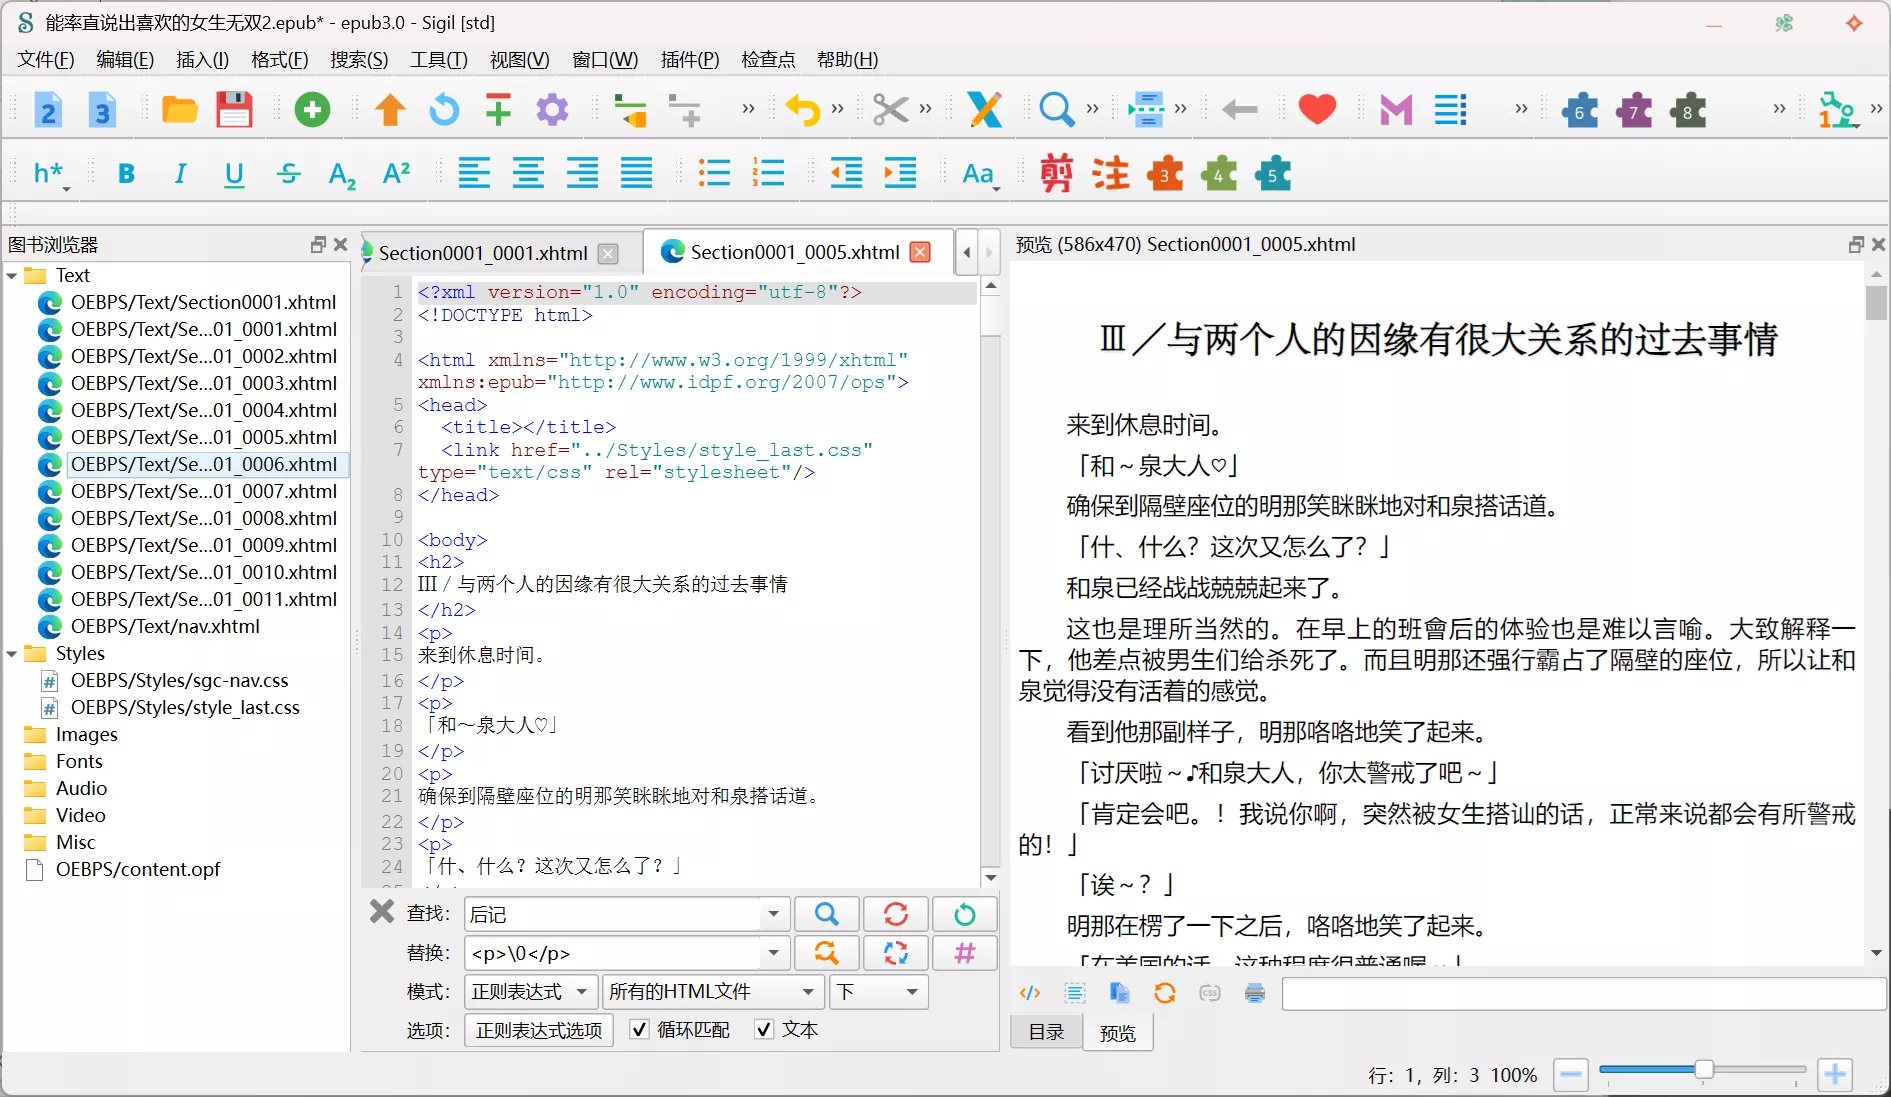This screenshot has height=1097, width=1891.
Task: Click the zoom slider handle in status bar
Action: (1703, 1071)
